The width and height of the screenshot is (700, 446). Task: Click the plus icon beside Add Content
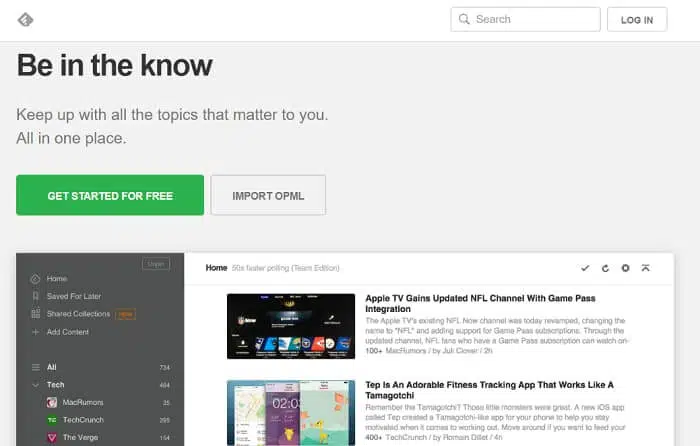click(x=35, y=332)
